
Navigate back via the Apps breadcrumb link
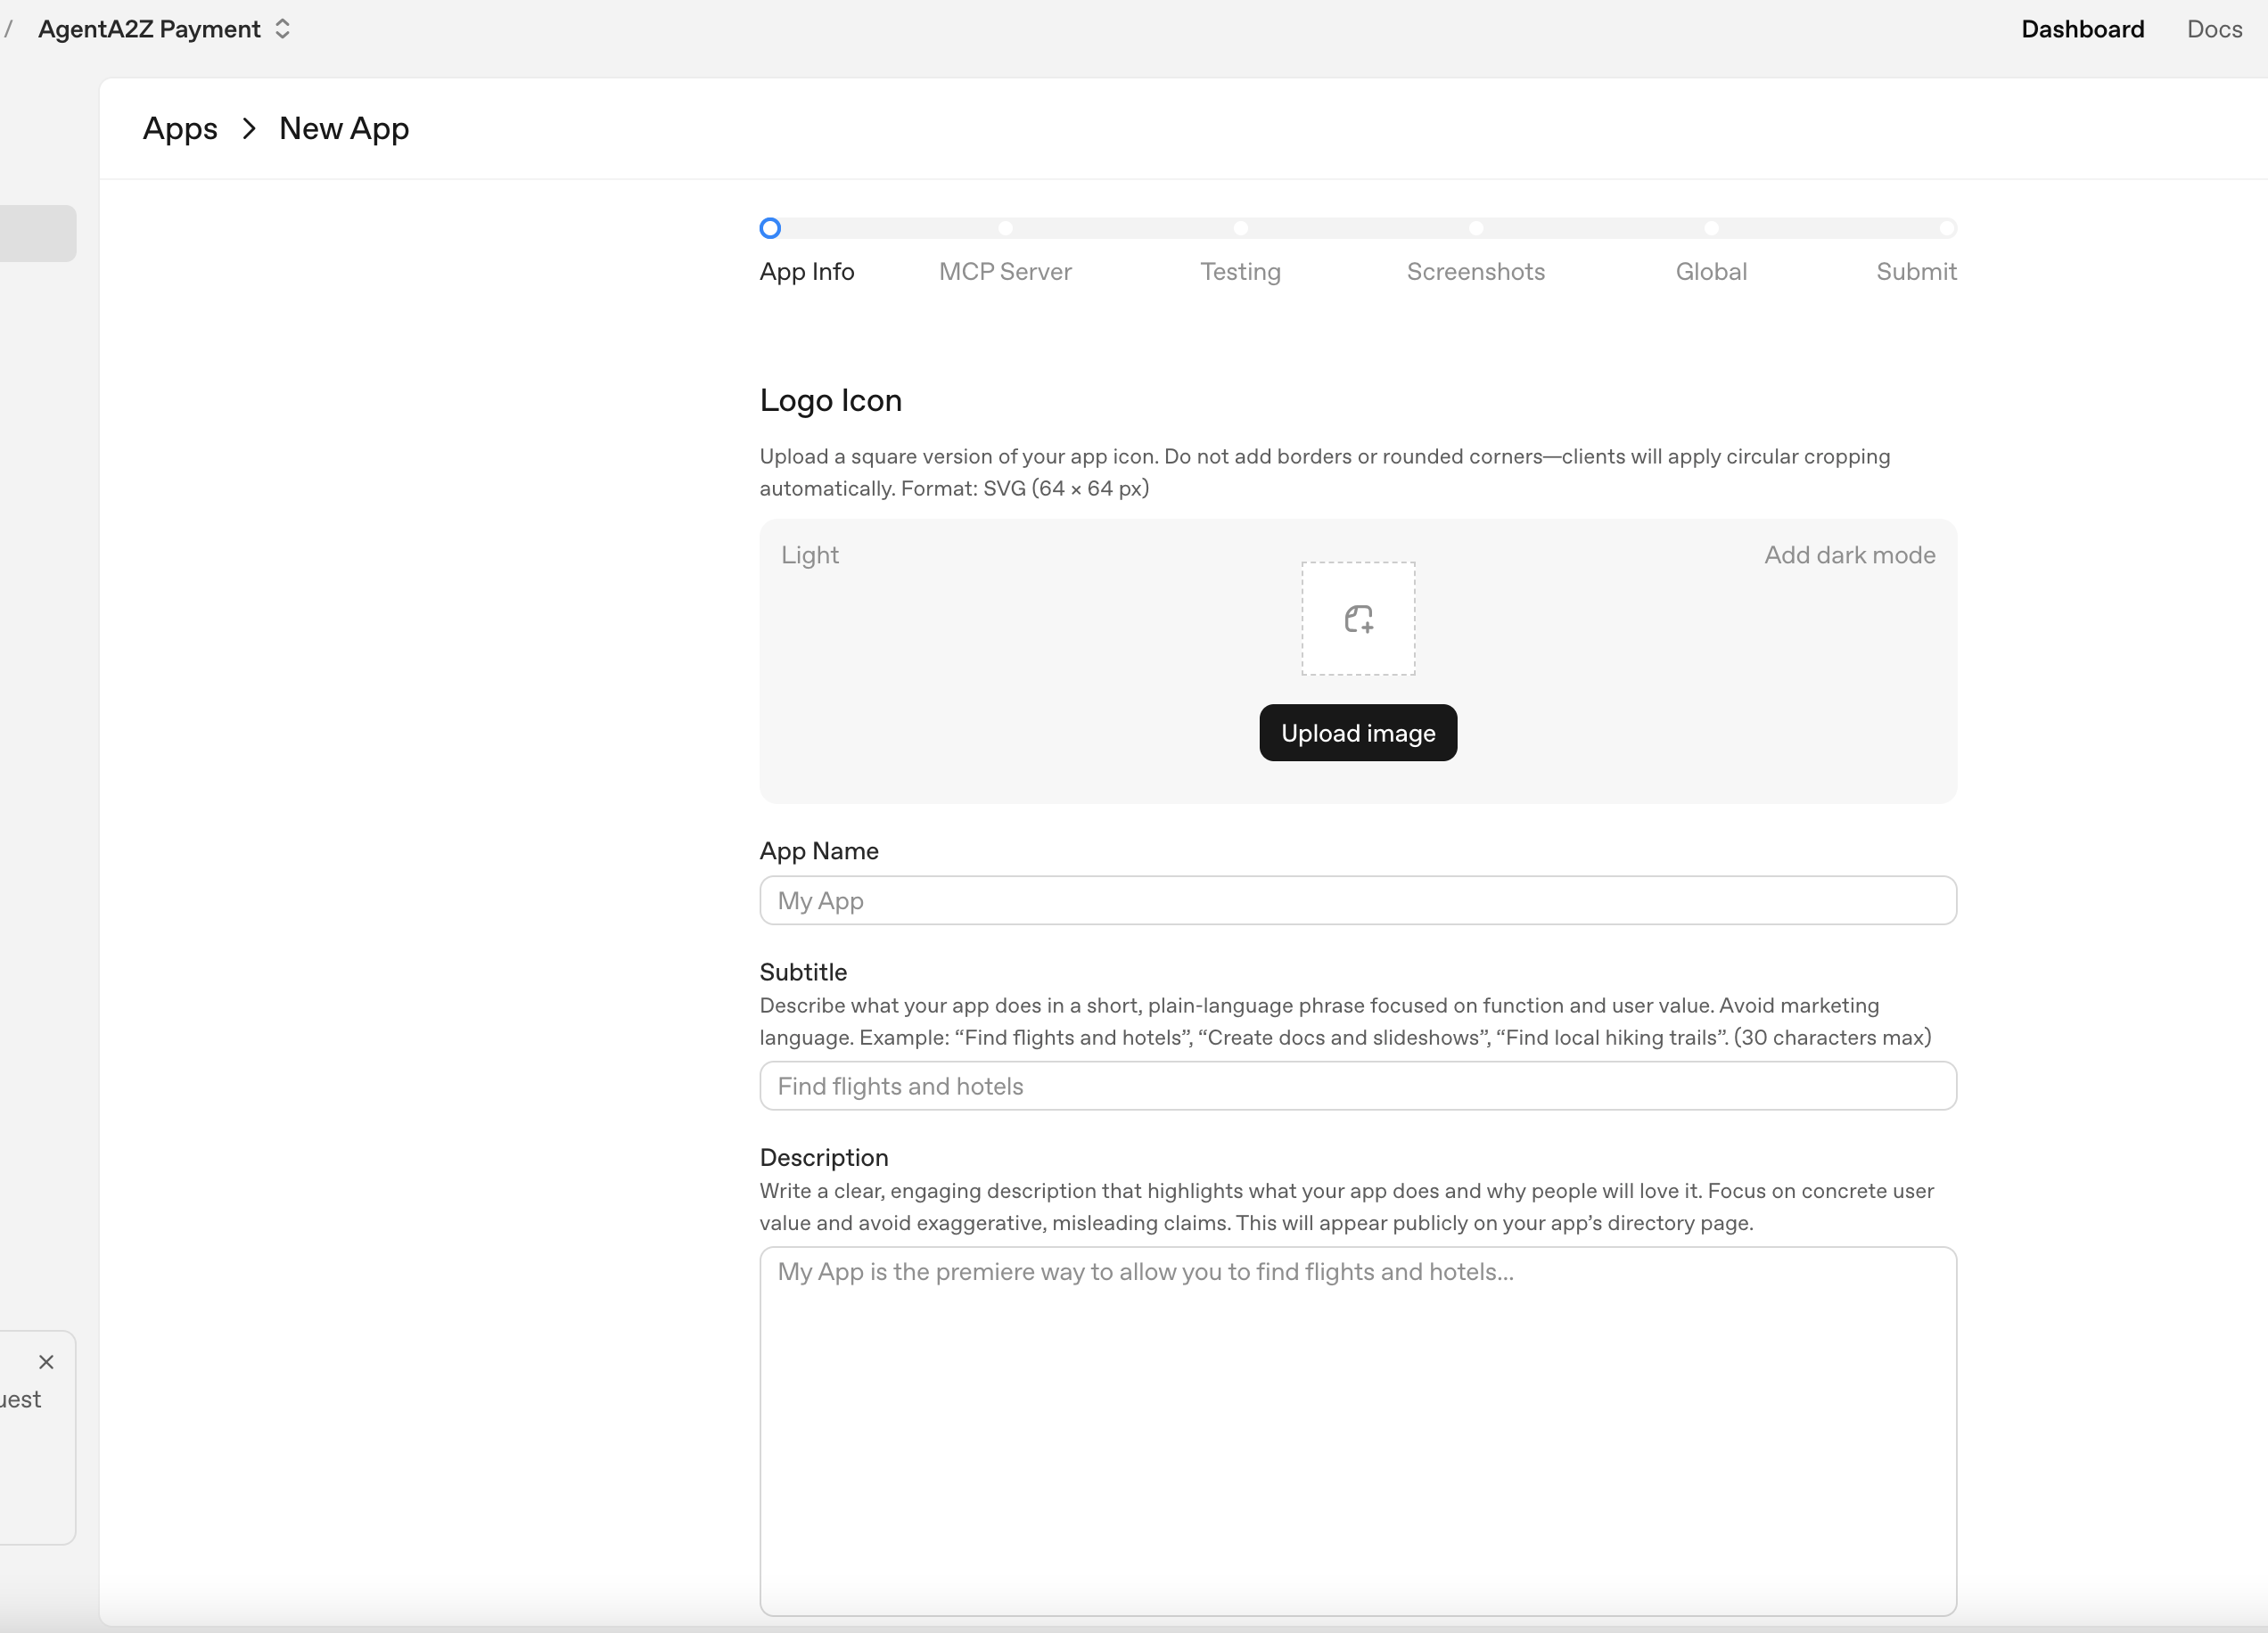coord(180,129)
